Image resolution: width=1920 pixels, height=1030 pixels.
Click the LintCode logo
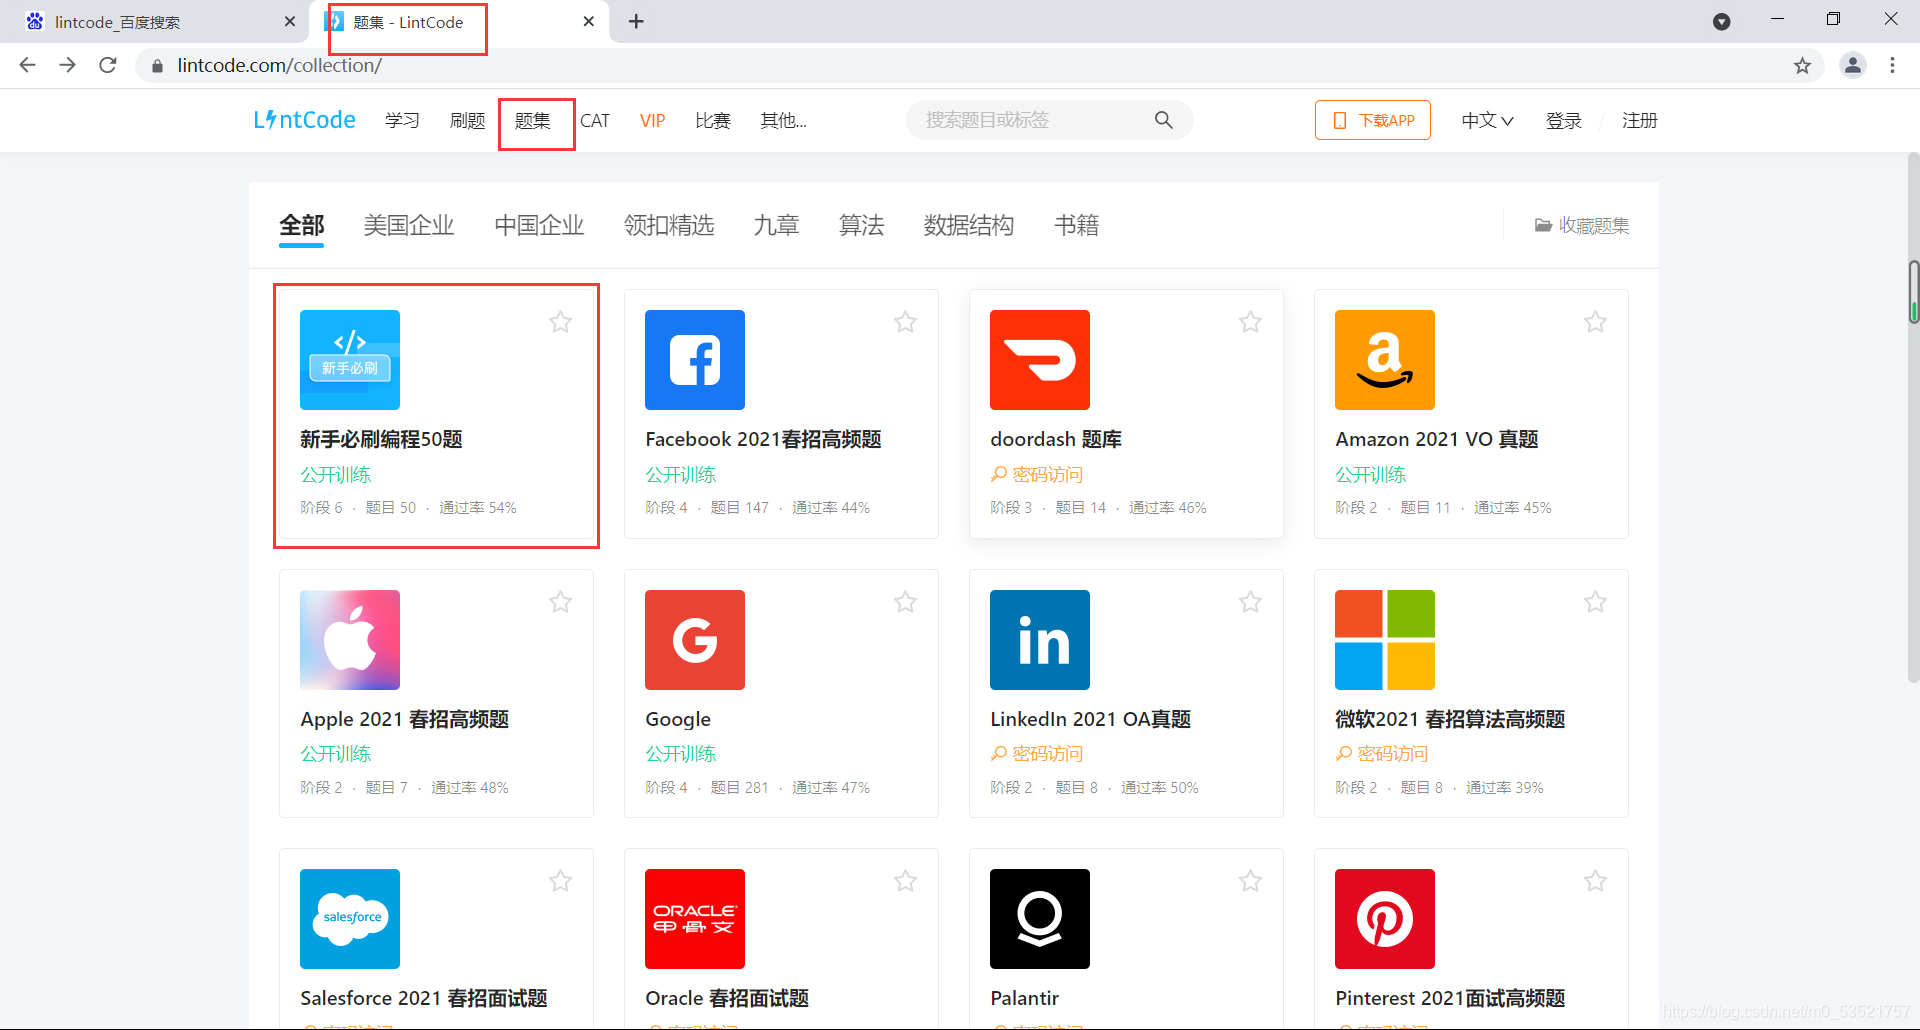[x=304, y=120]
